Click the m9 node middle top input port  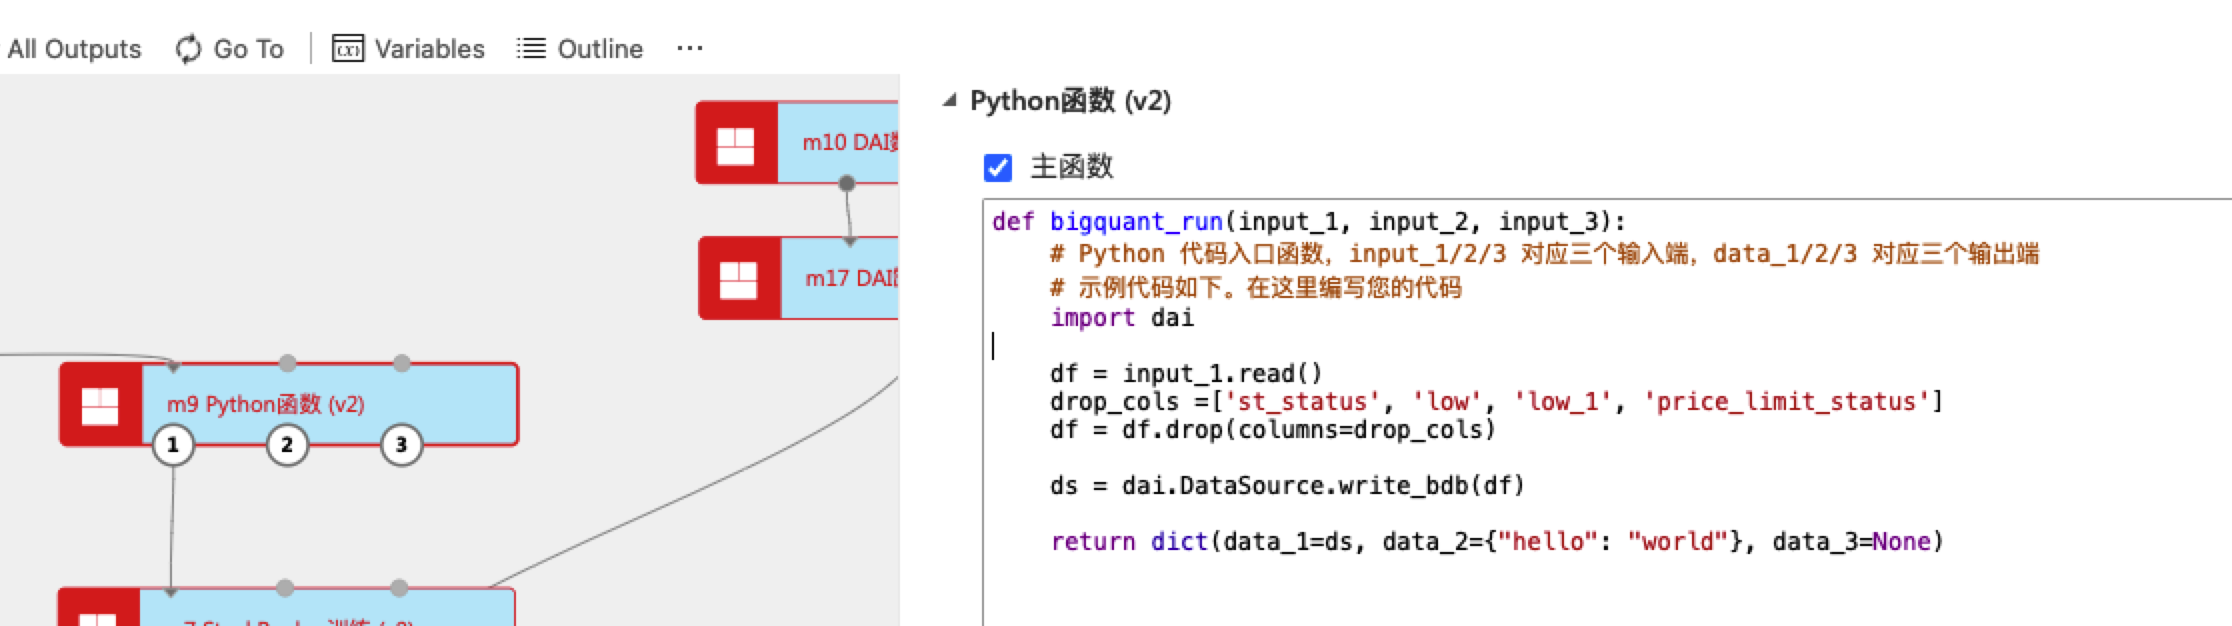(x=288, y=362)
